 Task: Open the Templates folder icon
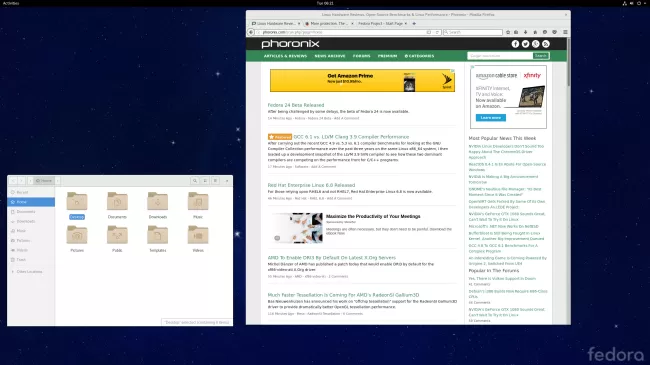pos(158,236)
